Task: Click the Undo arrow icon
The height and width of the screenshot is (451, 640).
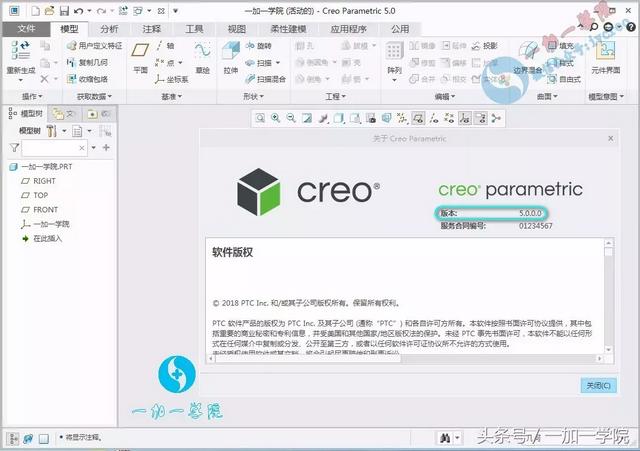Action: tap(78, 11)
